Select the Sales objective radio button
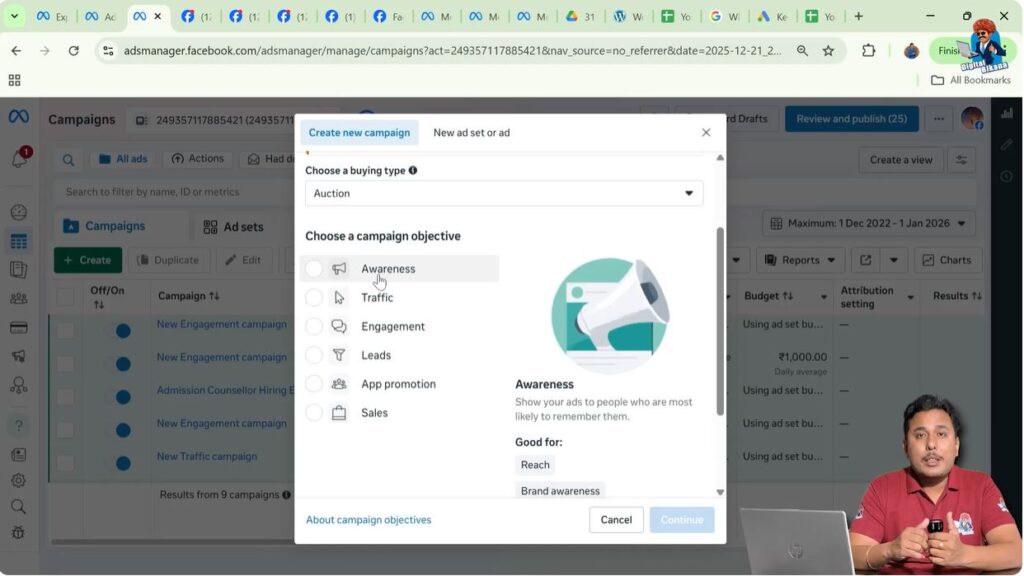Viewport: 1024px width, 576px height. point(314,412)
